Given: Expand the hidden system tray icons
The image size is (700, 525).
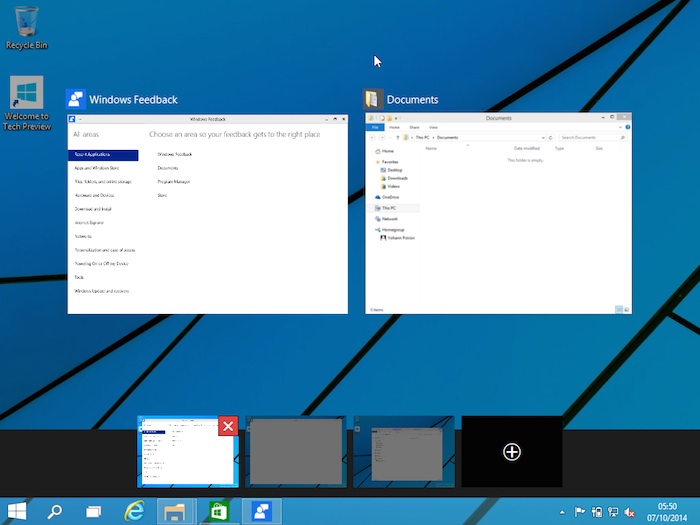Looking at the screenshot, I should click(562, 511).
